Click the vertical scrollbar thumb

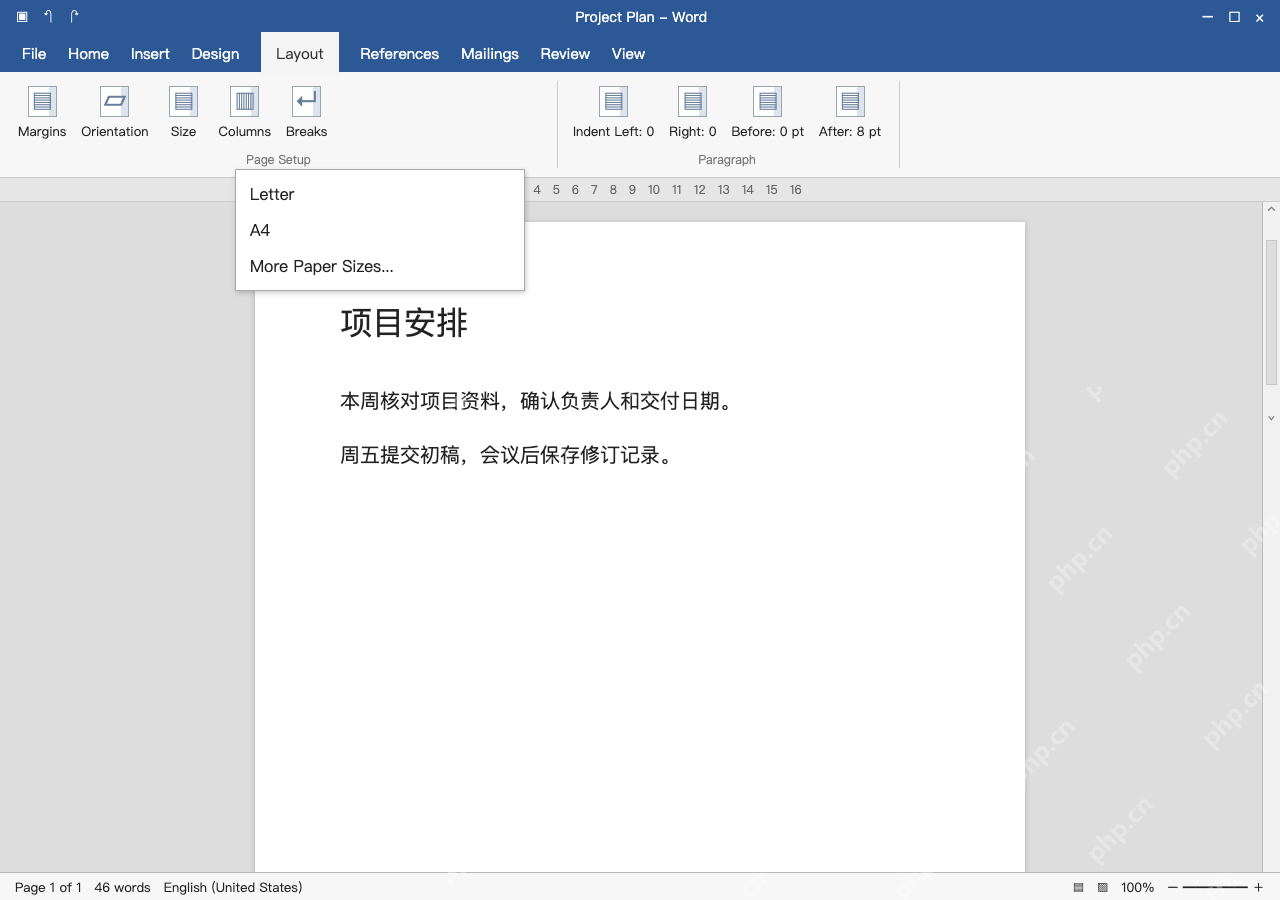tap(1272, 312)
